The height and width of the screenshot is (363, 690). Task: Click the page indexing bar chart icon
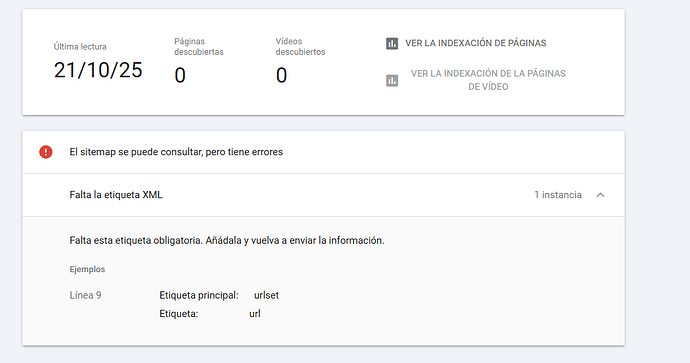point(392,43)
